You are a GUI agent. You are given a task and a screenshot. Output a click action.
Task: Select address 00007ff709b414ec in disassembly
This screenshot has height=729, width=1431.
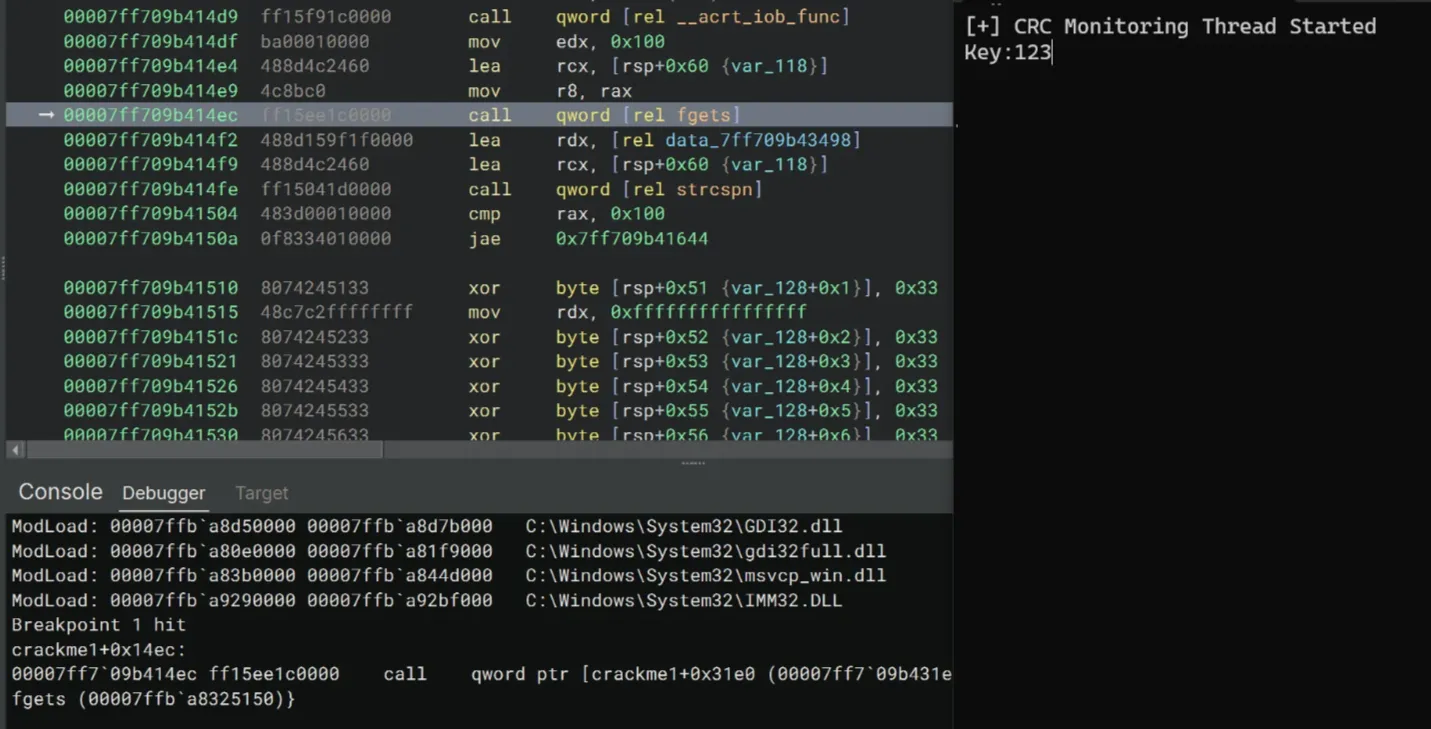click(150, 115)
